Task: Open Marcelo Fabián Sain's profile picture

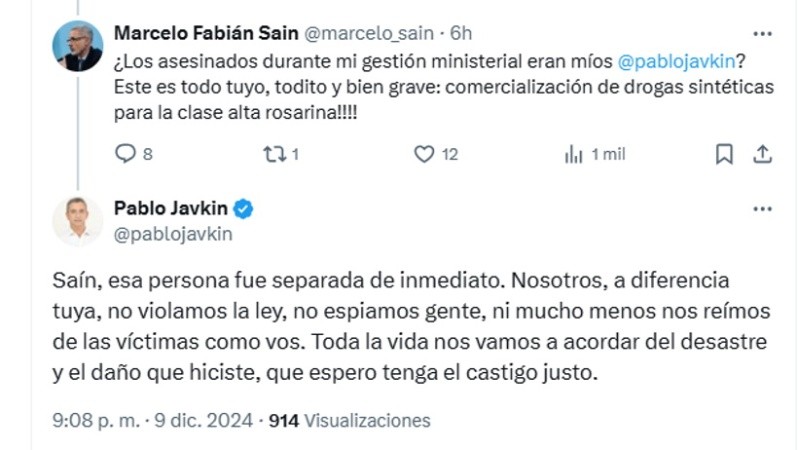Action: tap(77, 45)
